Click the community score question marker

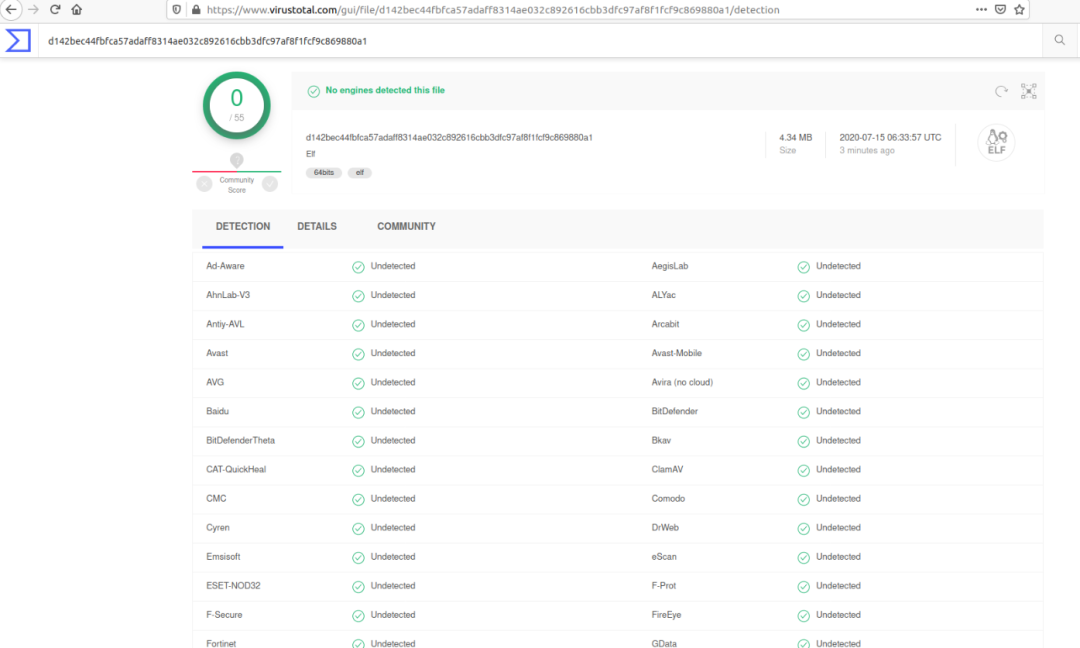[236, 160]
